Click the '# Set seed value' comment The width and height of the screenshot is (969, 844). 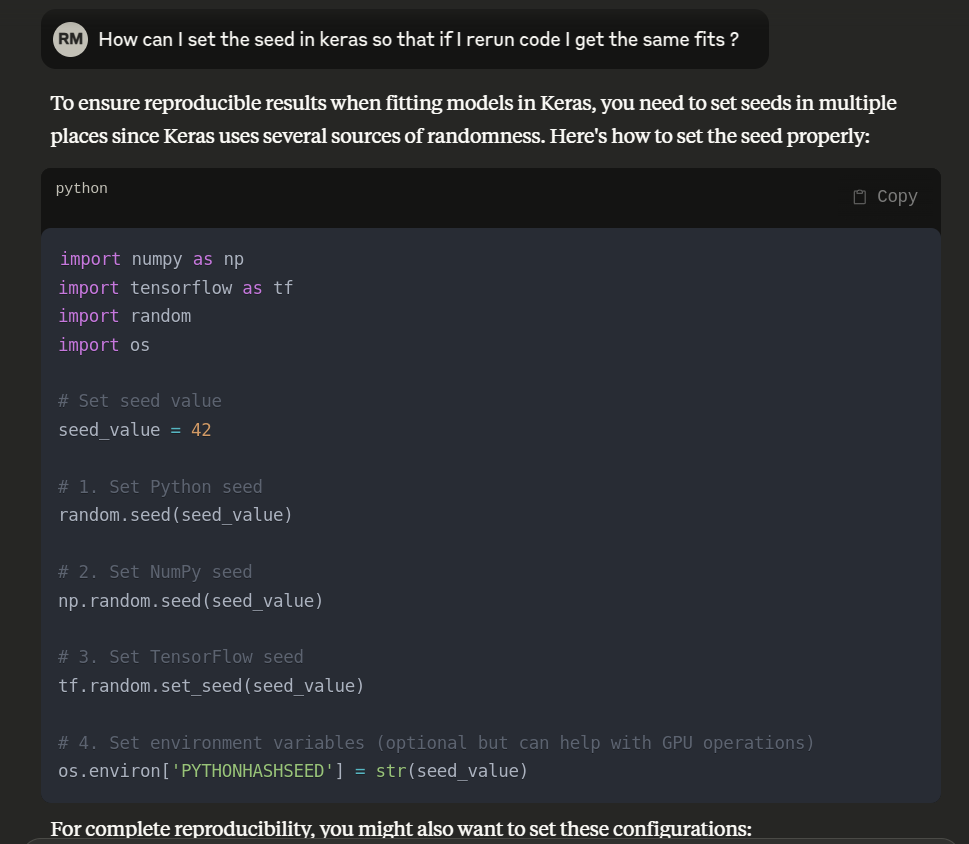(x=140, y=401)
